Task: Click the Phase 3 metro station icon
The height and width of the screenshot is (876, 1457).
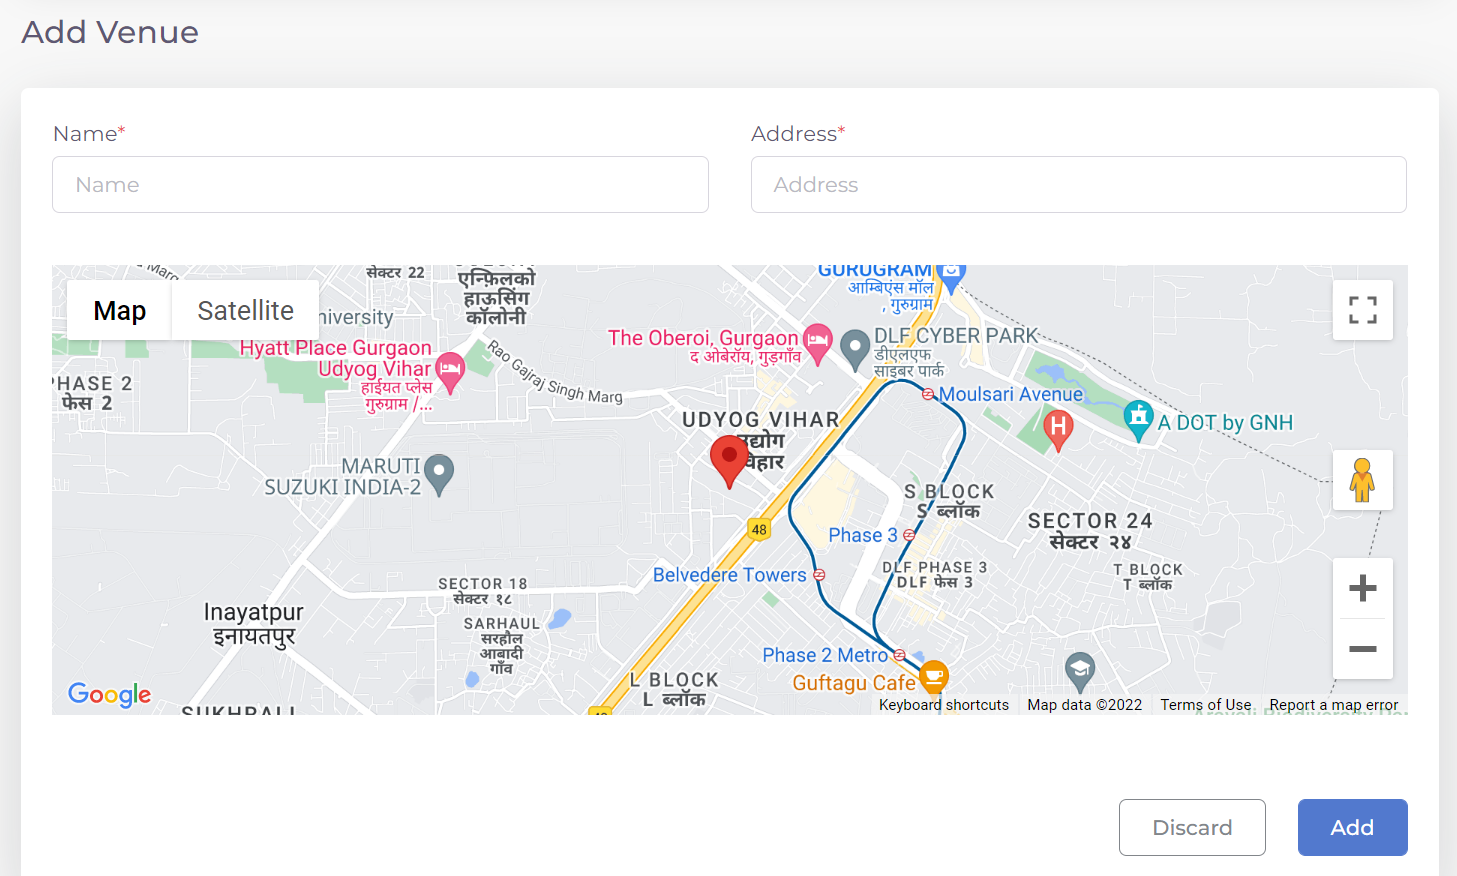Action: pyautogui.click(x=909, y=535)
